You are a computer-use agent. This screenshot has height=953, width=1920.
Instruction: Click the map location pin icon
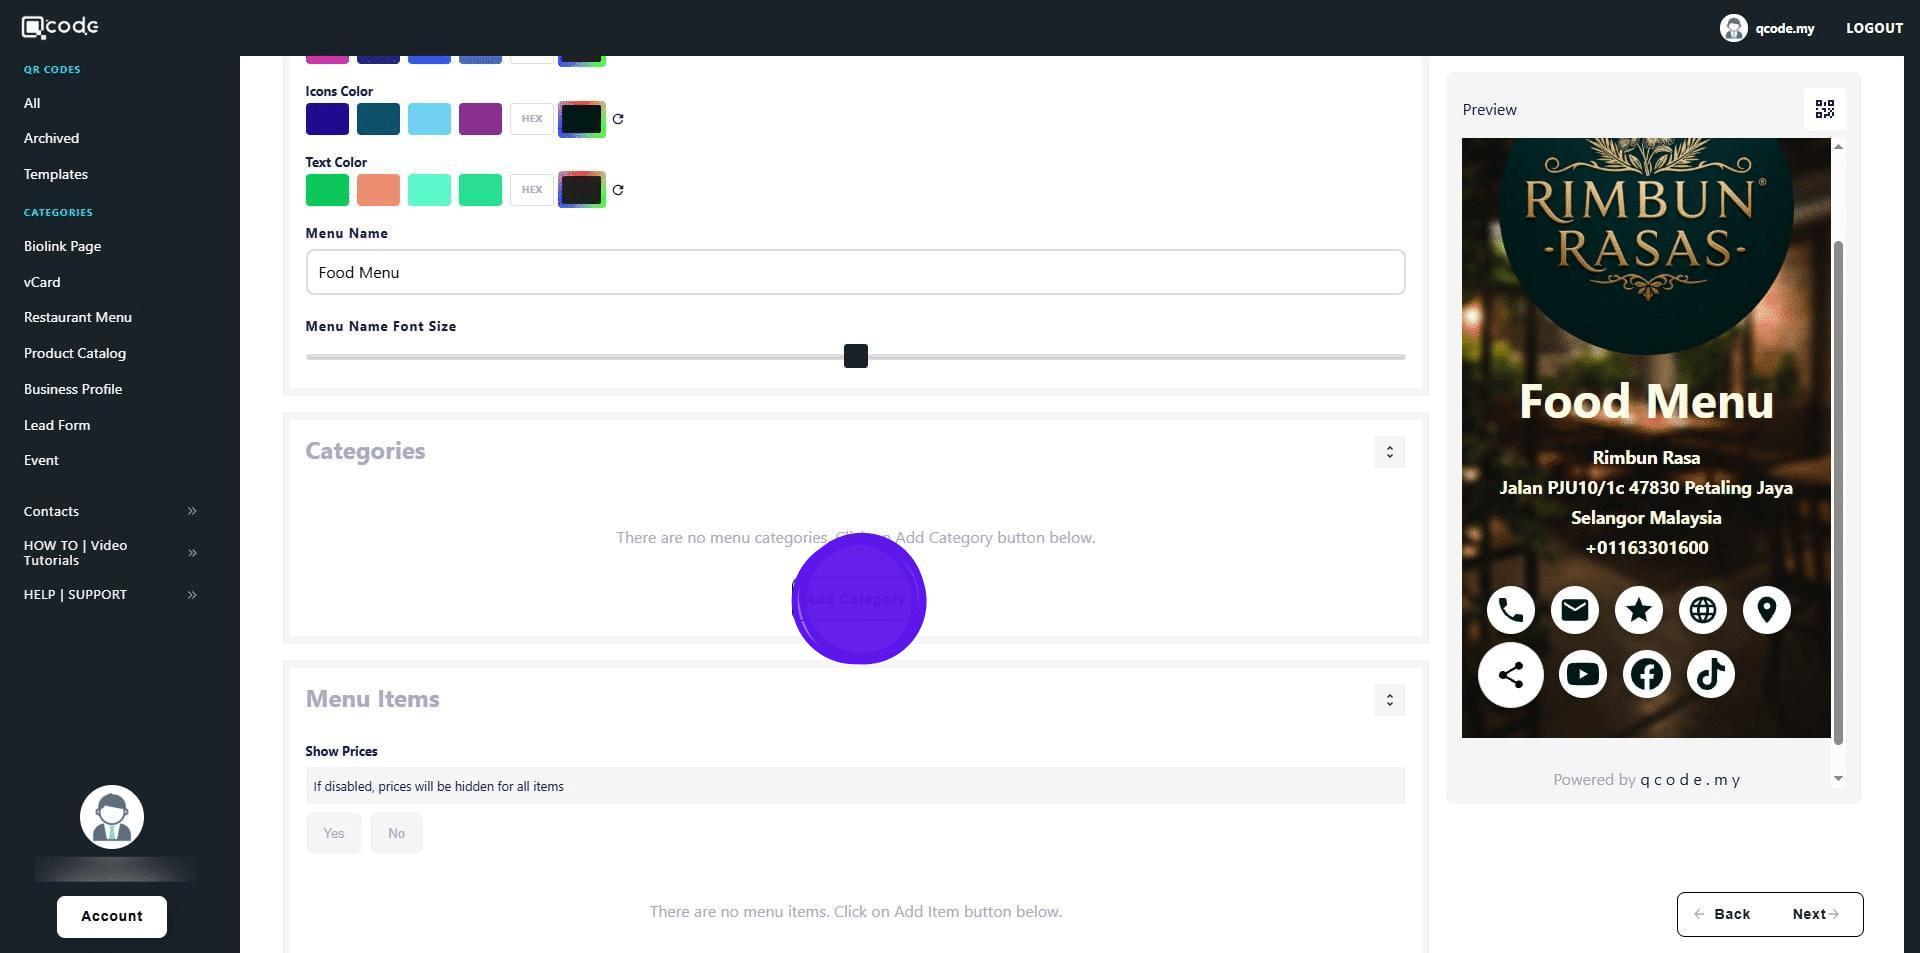[1766, 610]
